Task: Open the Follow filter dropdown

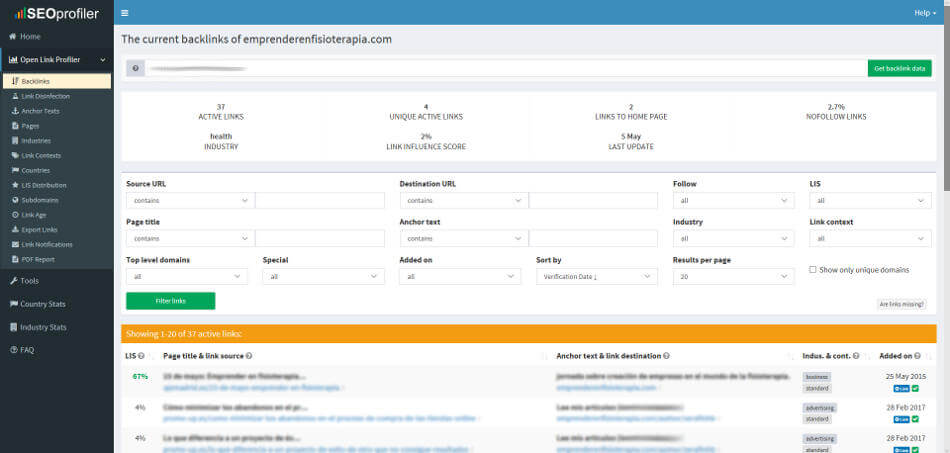Action: (733, 200)
